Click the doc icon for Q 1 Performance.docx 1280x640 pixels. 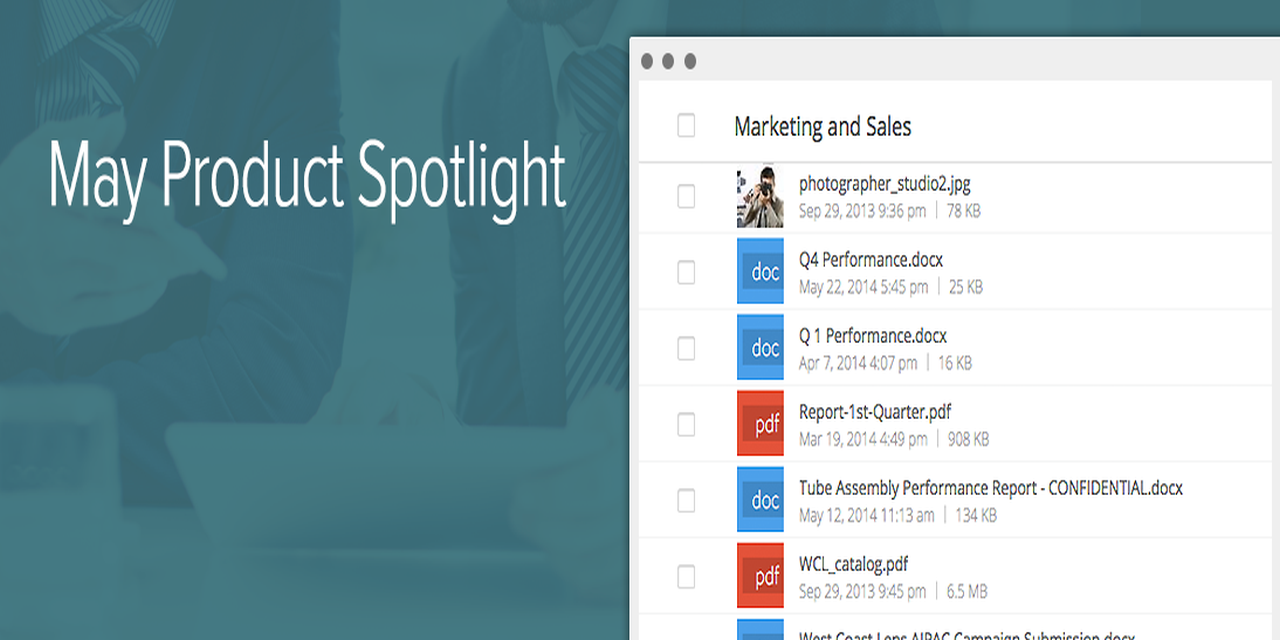tap(760, 347)
